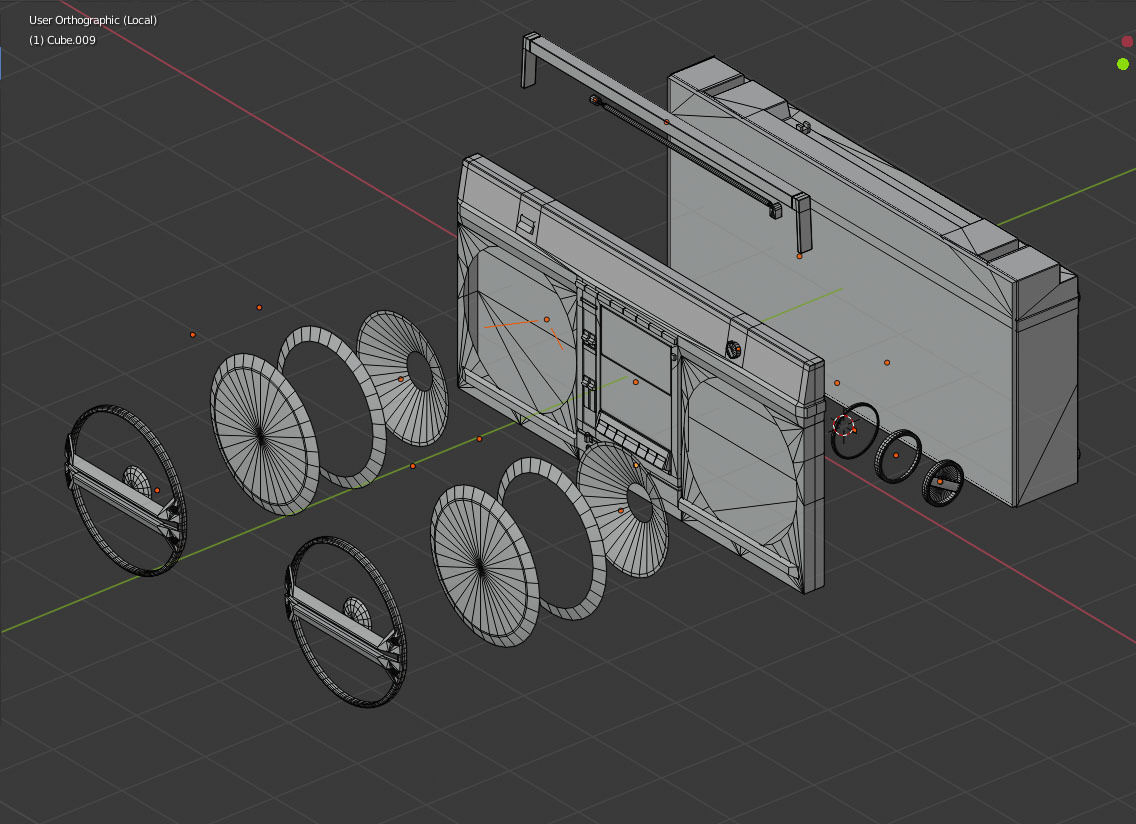Screen dimensions: 1136x824
Task: Click the 3D cursor crosshair circle
Action: point(843,425)
